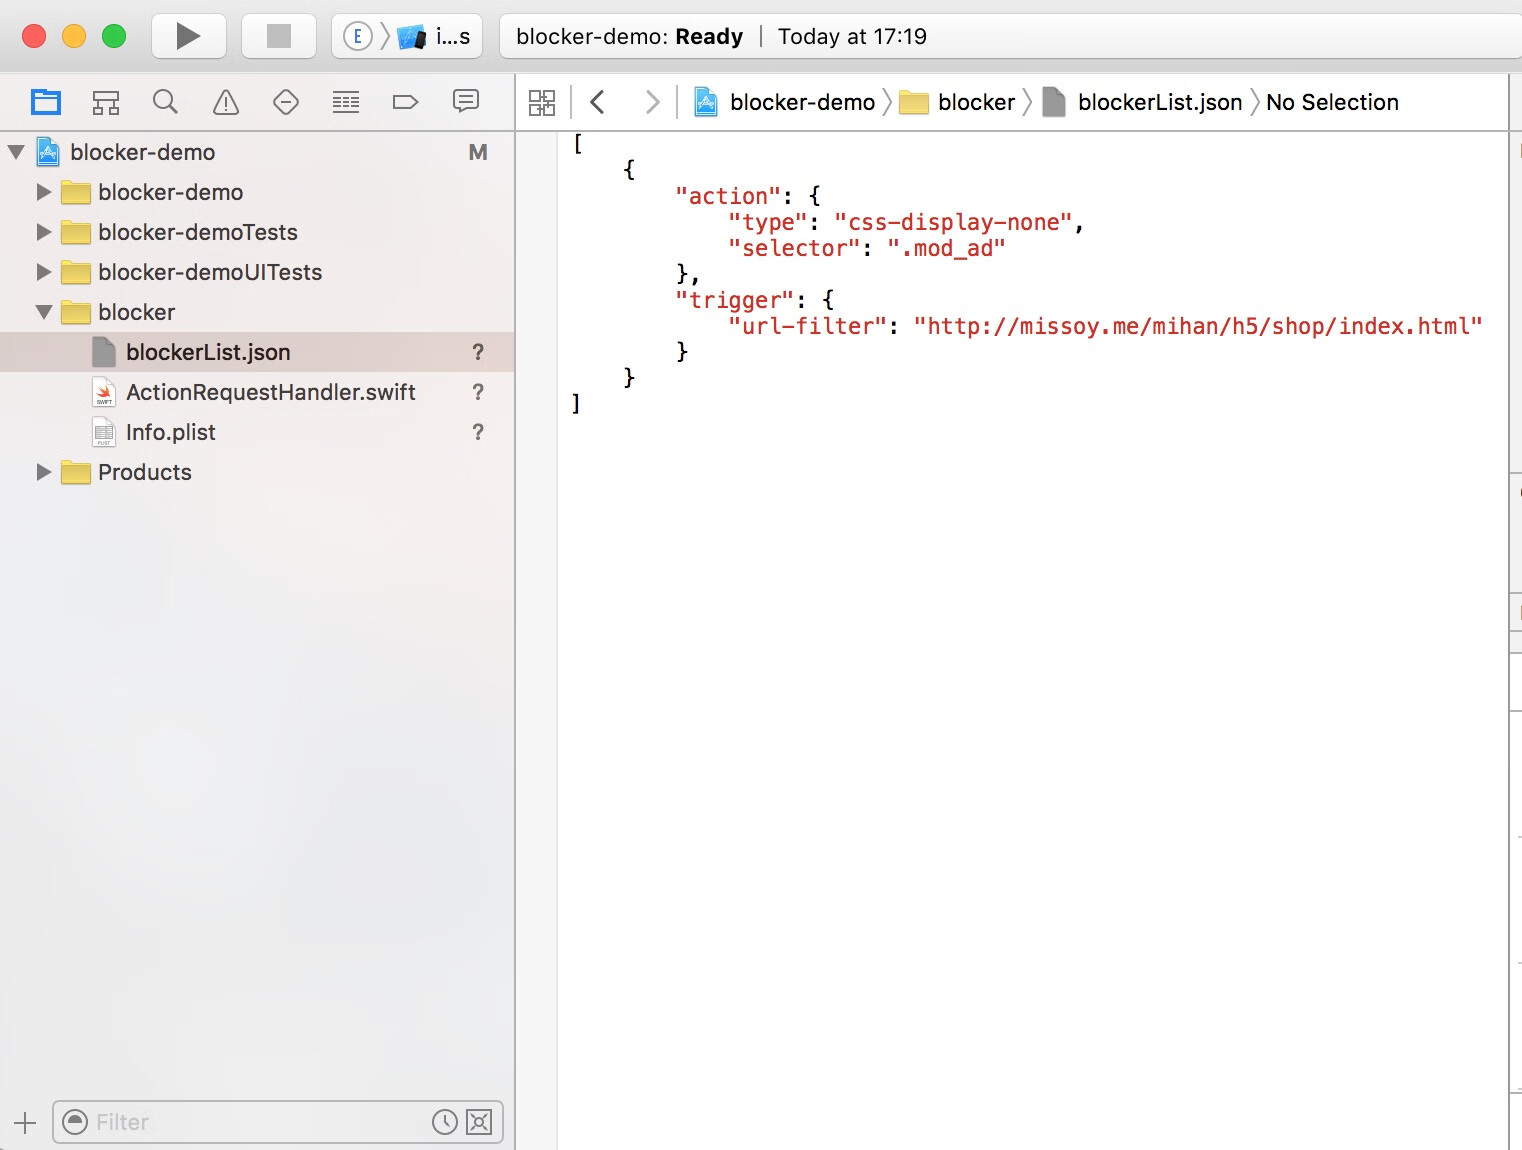1522x1150 pixels.
Task: Open ActionRequestHandler.swift file
Action: [x=257, y=392]
